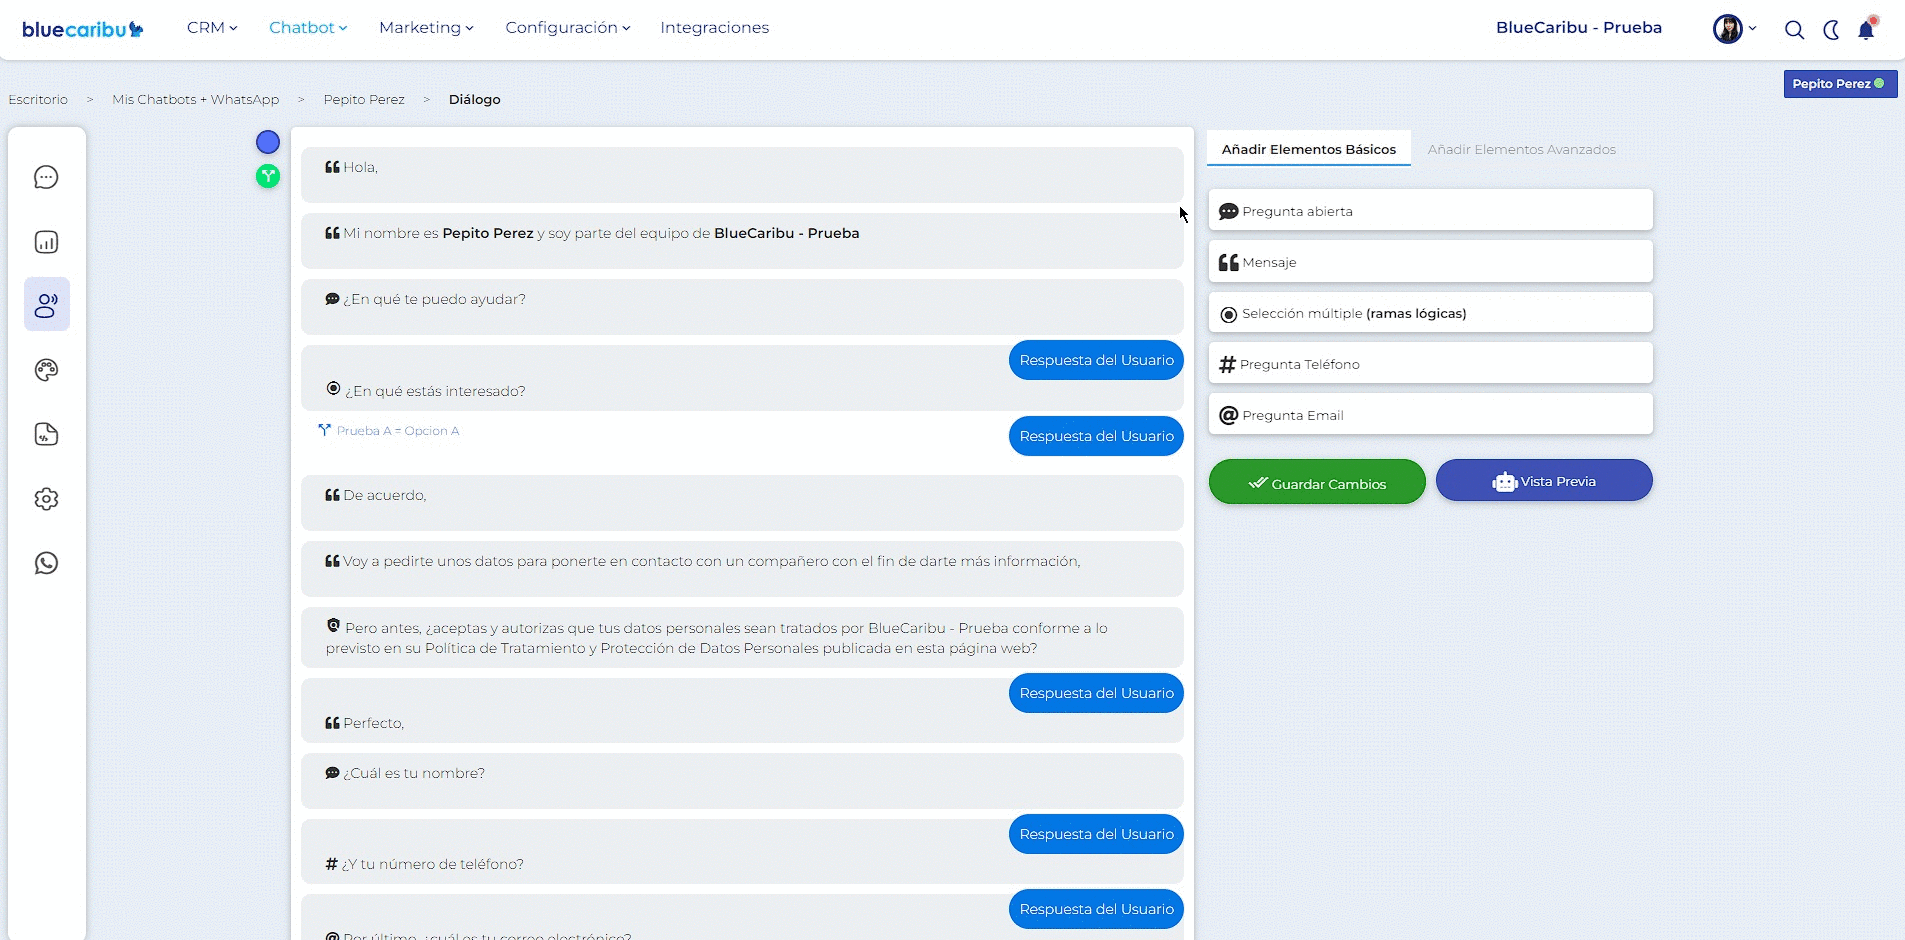
Task: Click Respuesta del Usuario above email question
Action: tap(1096, 909)
